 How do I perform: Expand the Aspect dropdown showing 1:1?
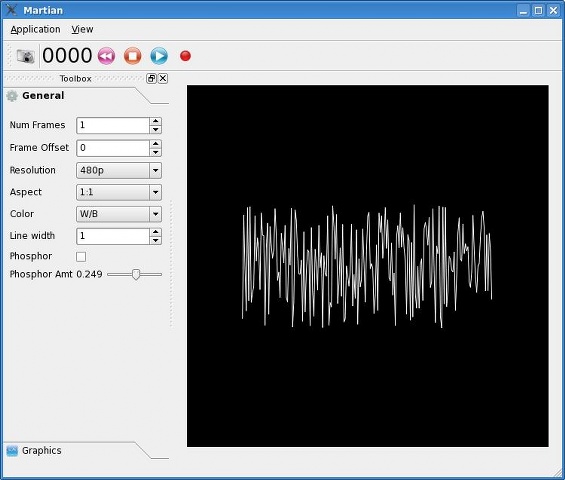pyautogui.click(x=119, y=192)
